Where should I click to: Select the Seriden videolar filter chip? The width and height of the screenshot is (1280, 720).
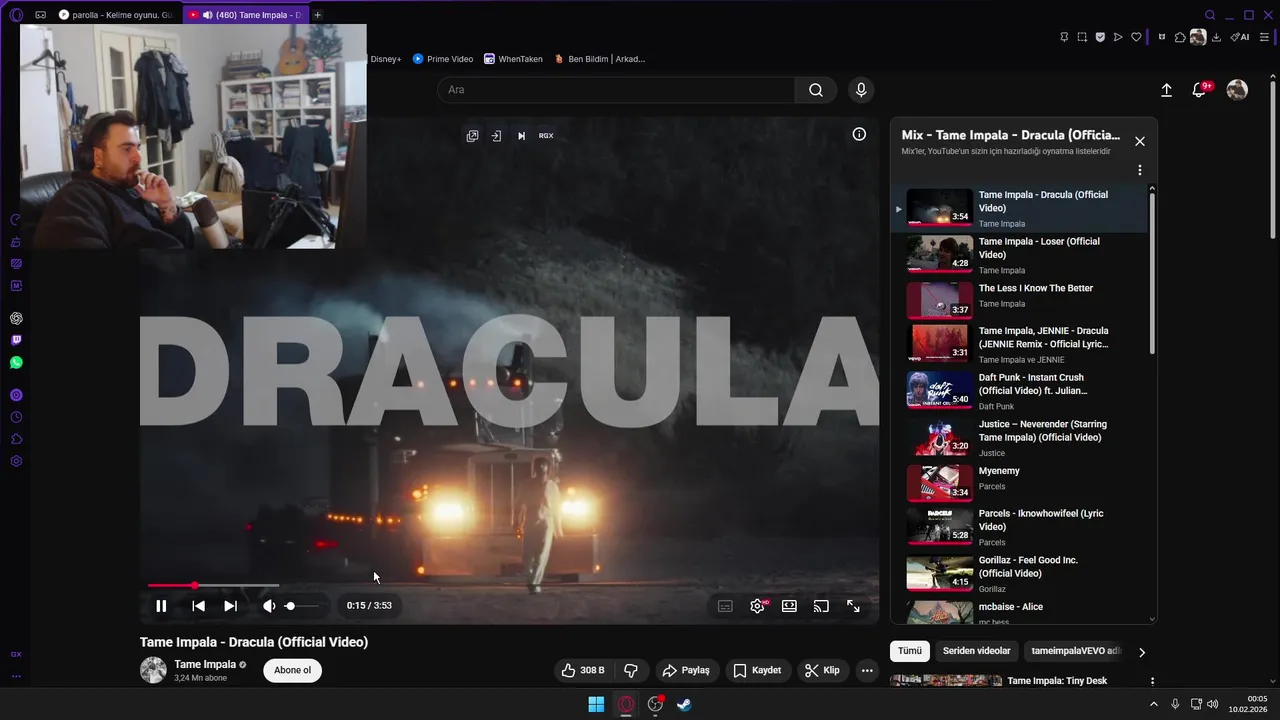[976, 651]
